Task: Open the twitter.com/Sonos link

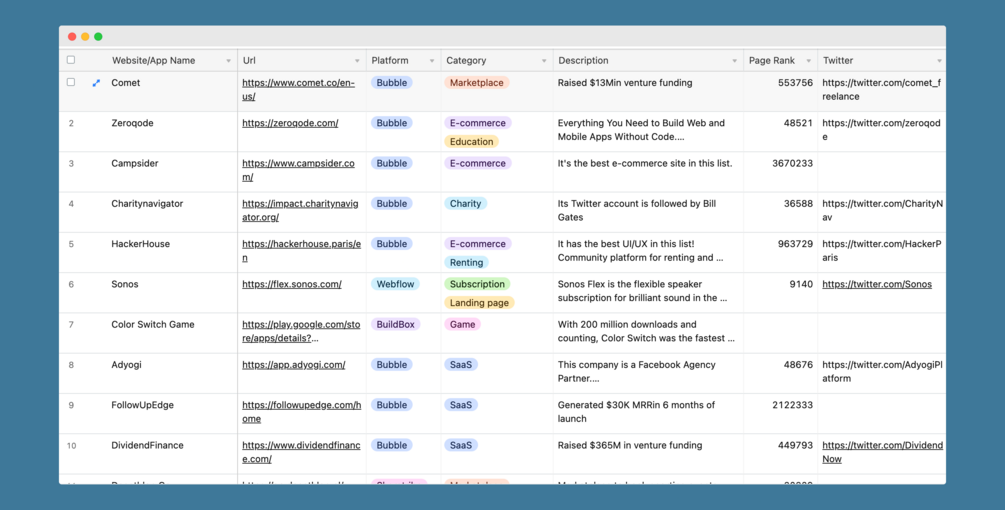Action: point(877,284)
